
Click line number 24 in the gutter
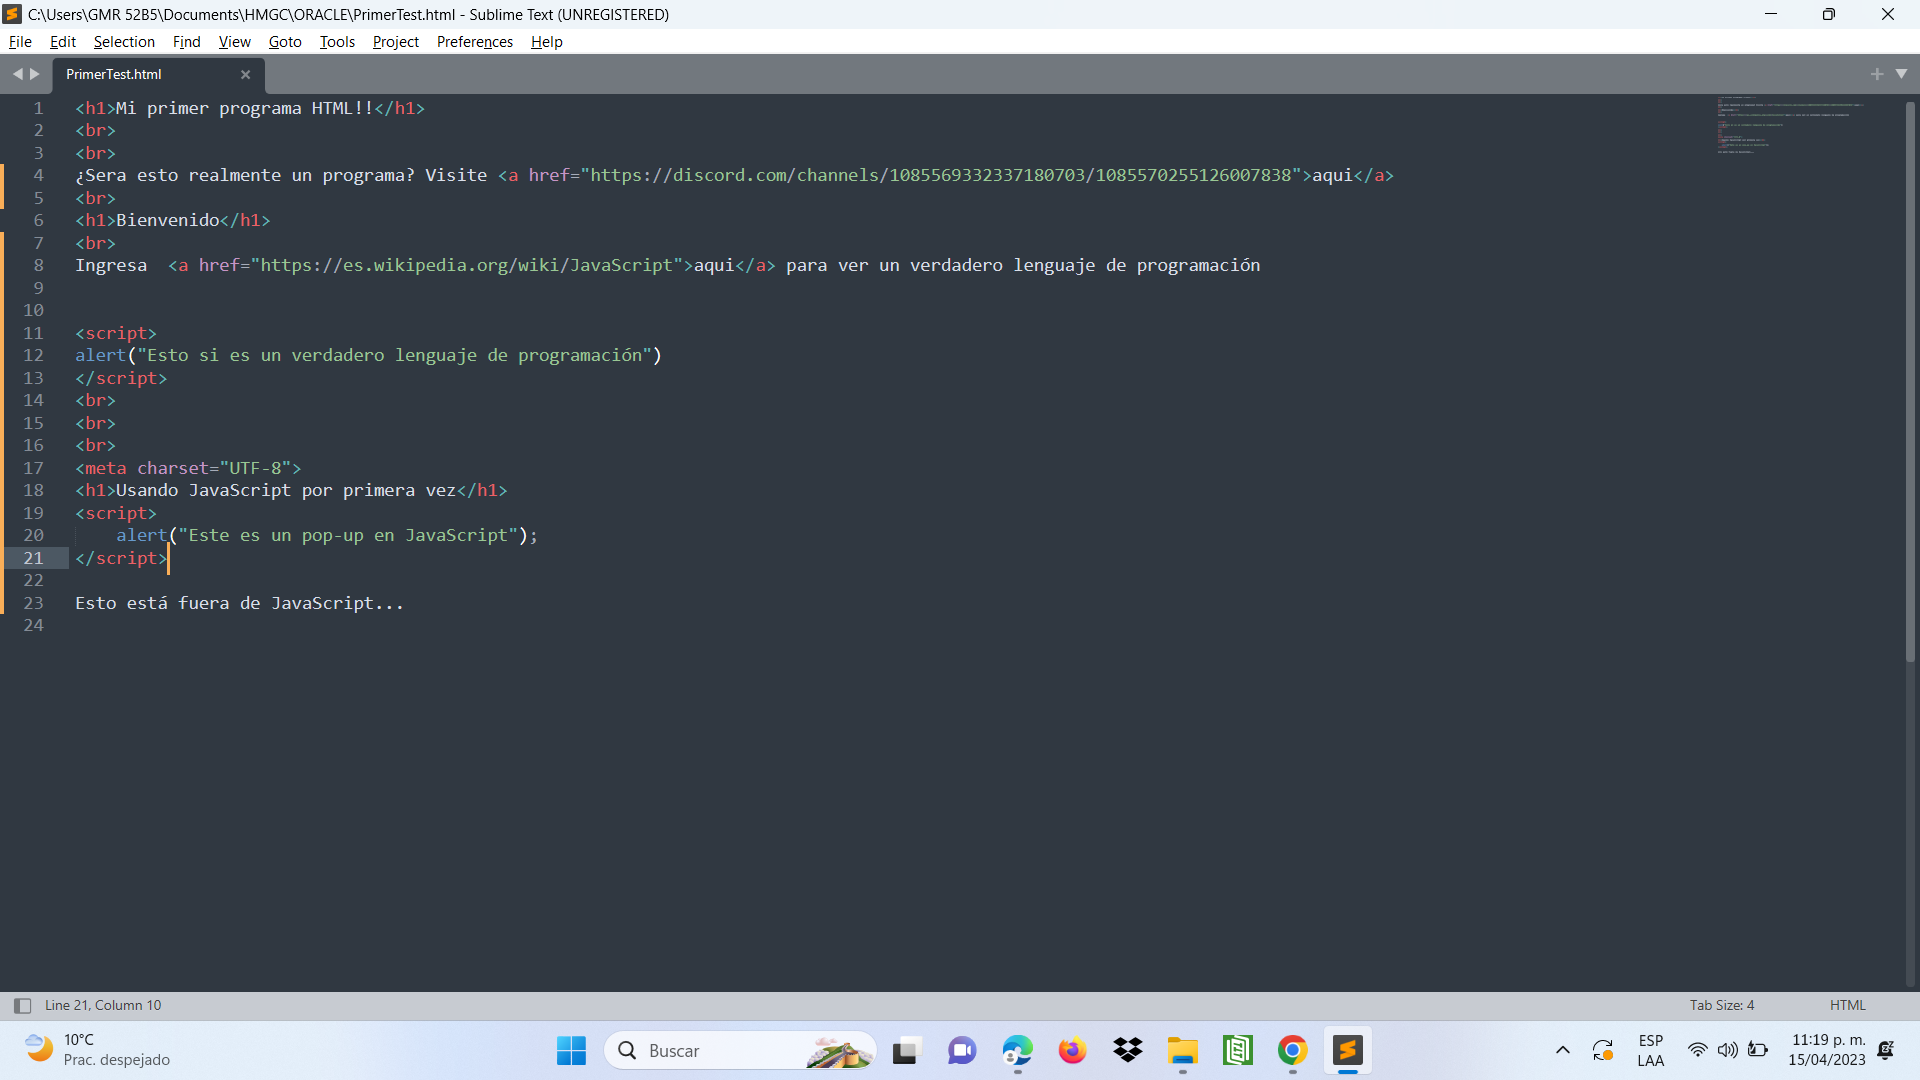33,625
